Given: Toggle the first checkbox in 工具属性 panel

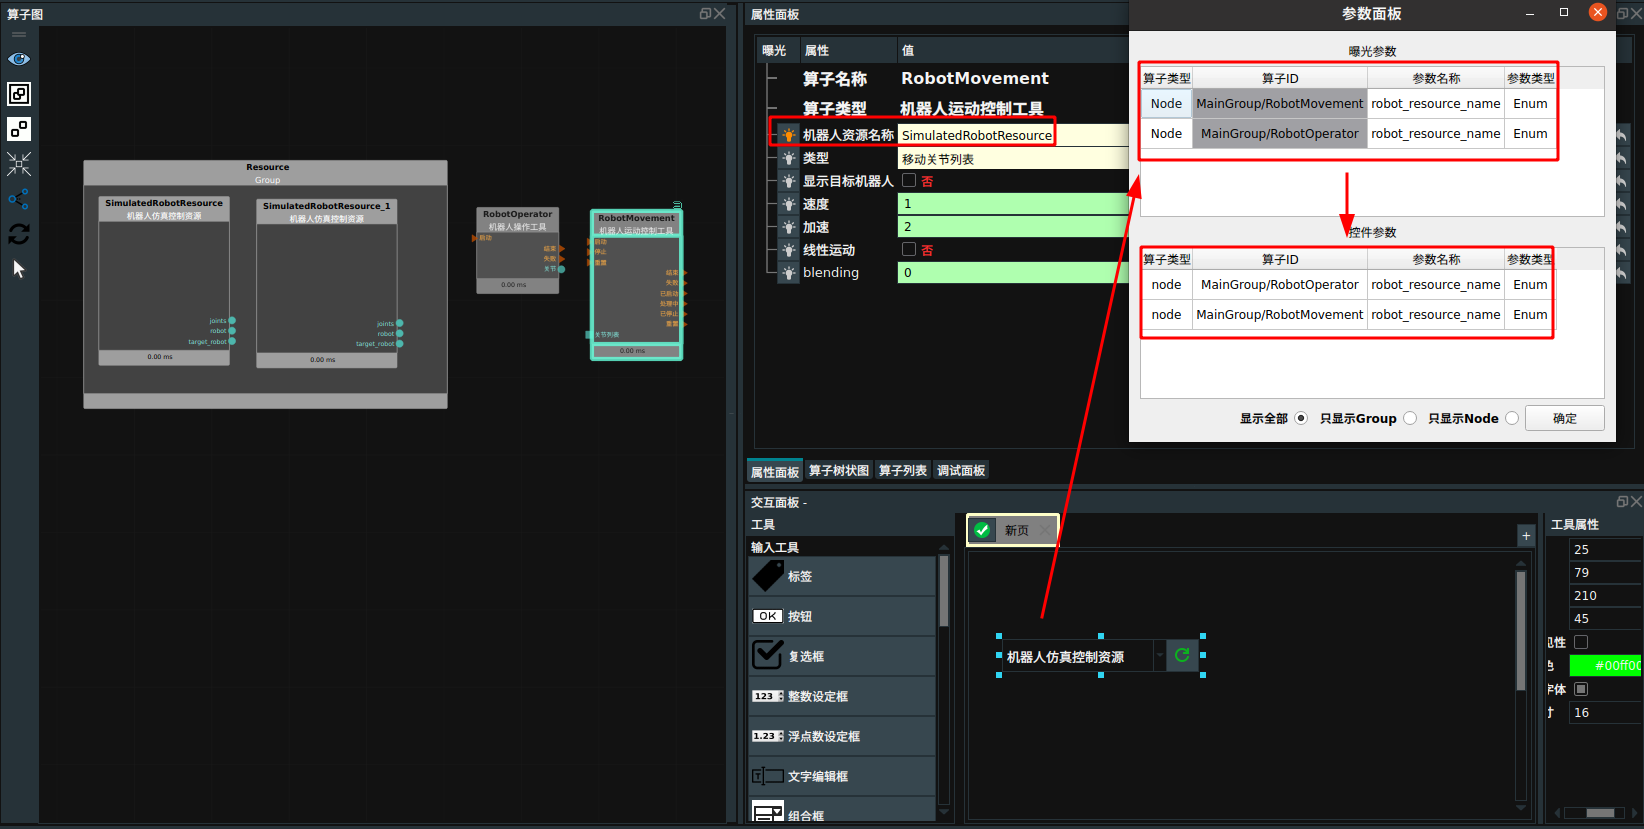Looking at the screenshot, I should click(1581, 642).
